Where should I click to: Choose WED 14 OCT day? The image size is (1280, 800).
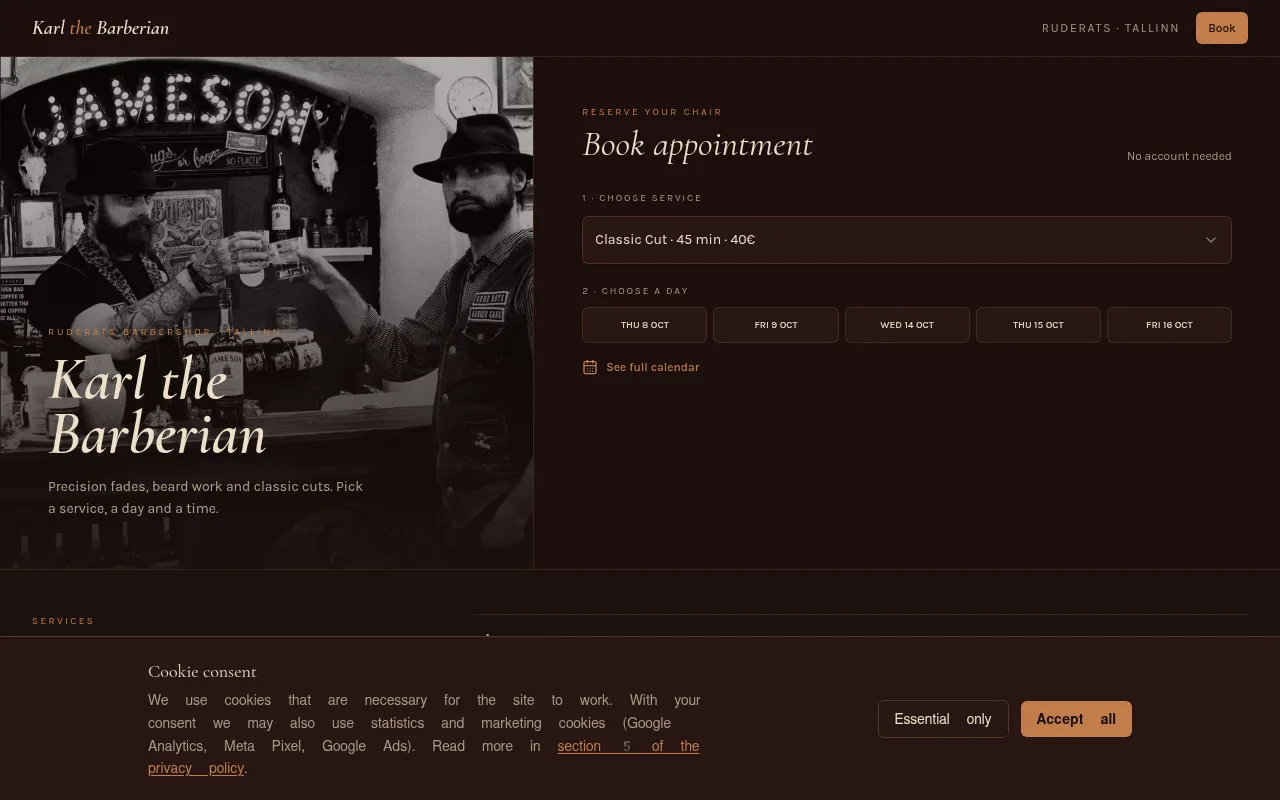pos(907,325)
